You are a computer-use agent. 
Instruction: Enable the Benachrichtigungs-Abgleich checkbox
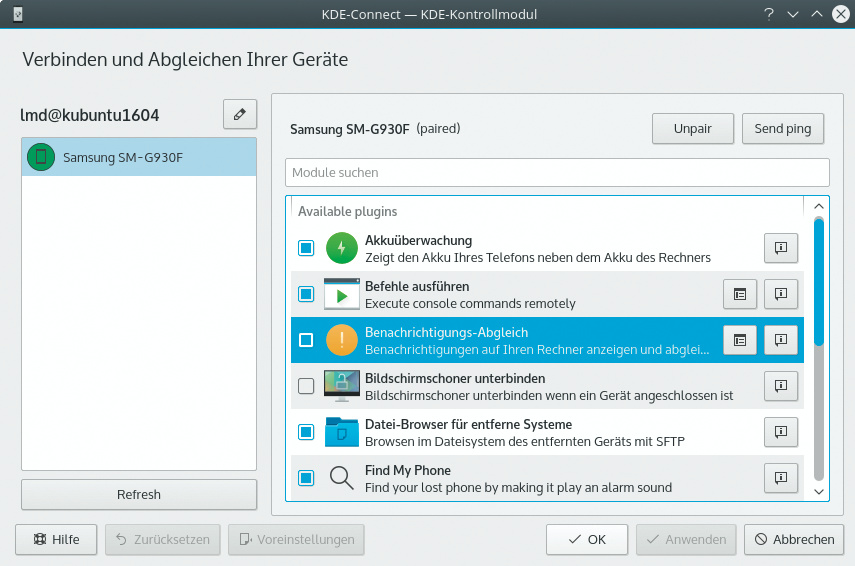pos(306,340)
